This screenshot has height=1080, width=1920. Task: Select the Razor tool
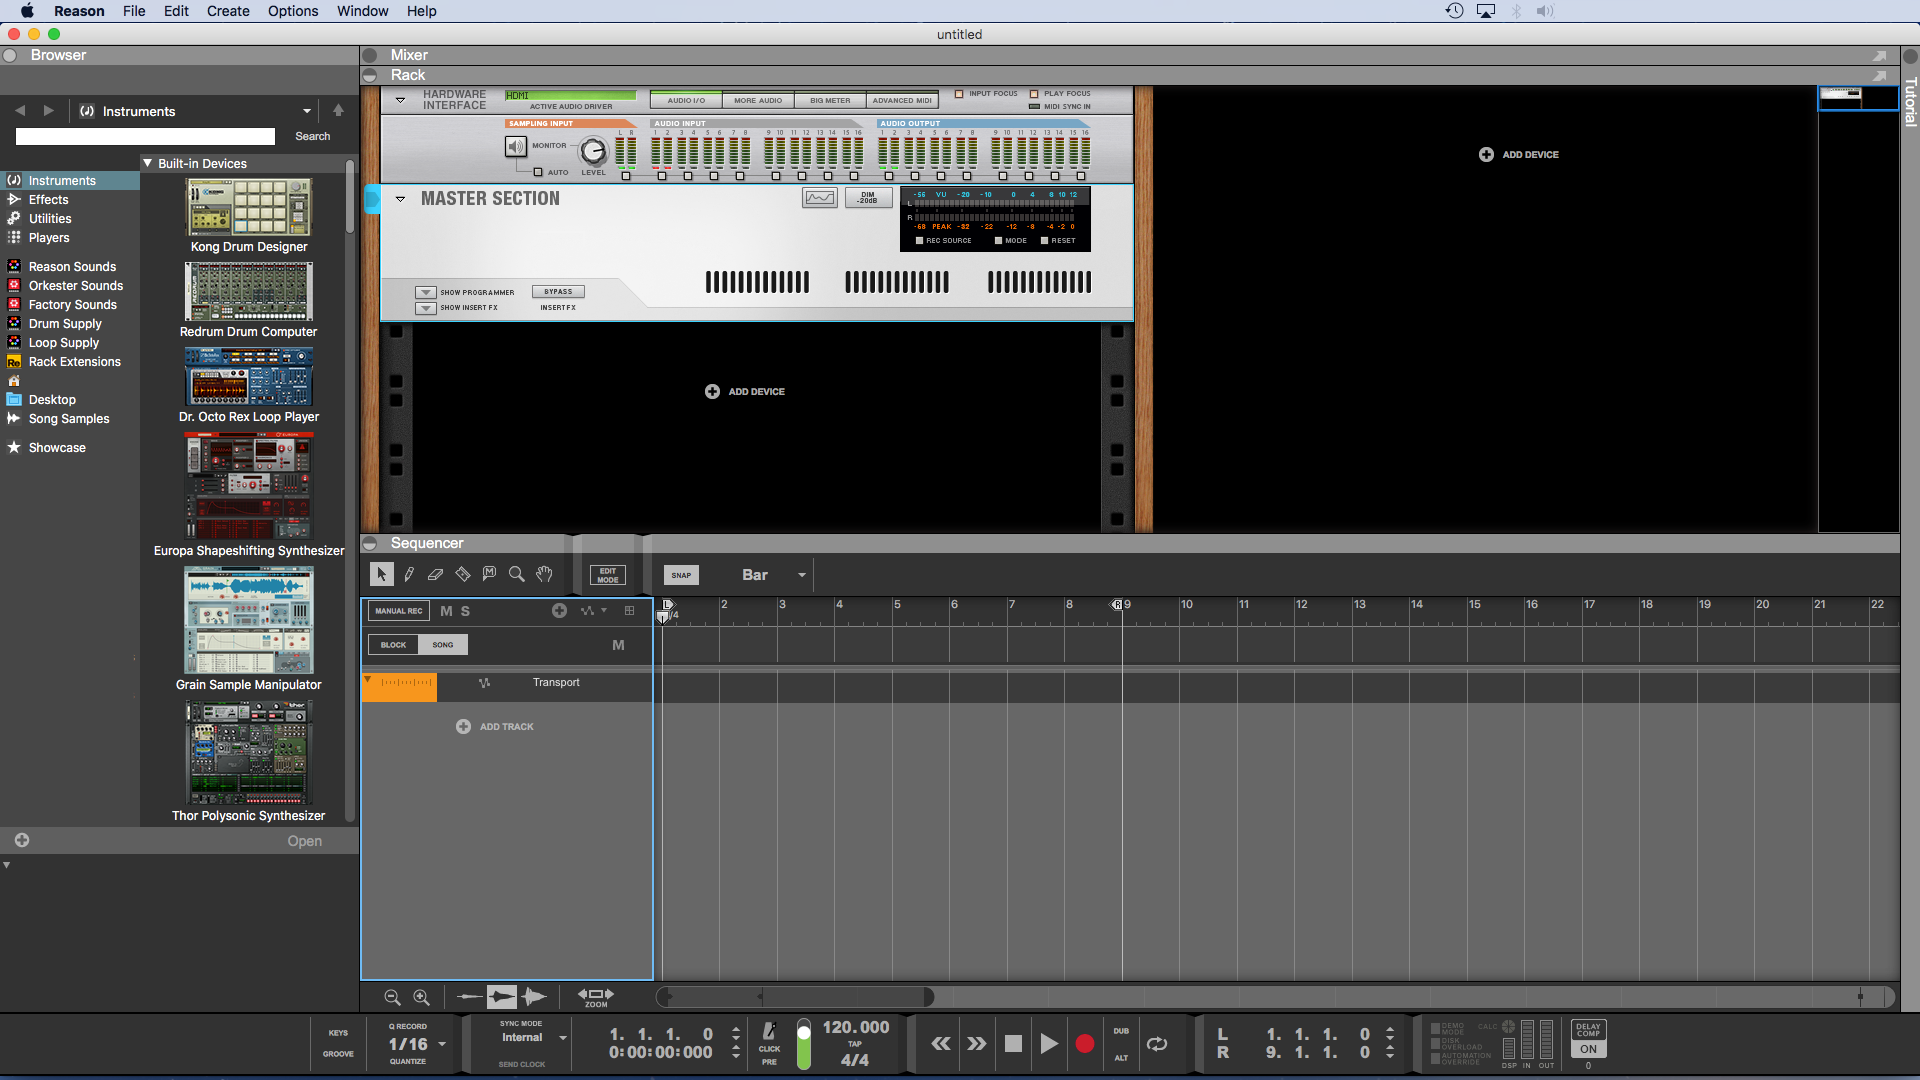tap(463, 574)
